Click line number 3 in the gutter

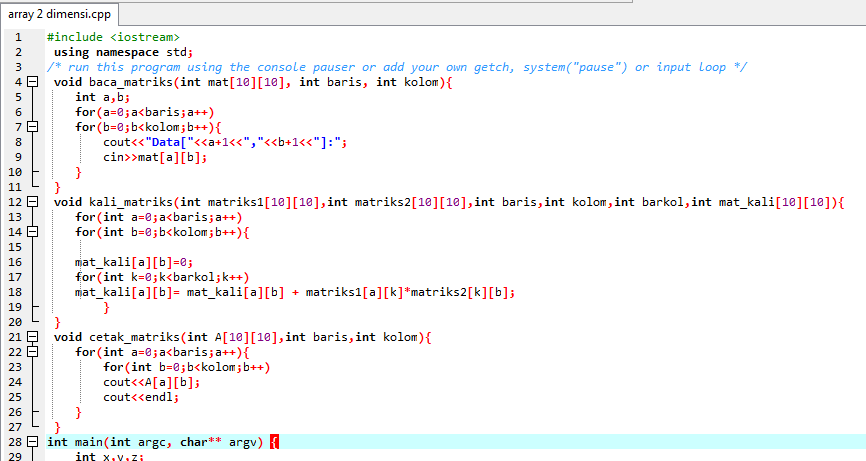18,67
